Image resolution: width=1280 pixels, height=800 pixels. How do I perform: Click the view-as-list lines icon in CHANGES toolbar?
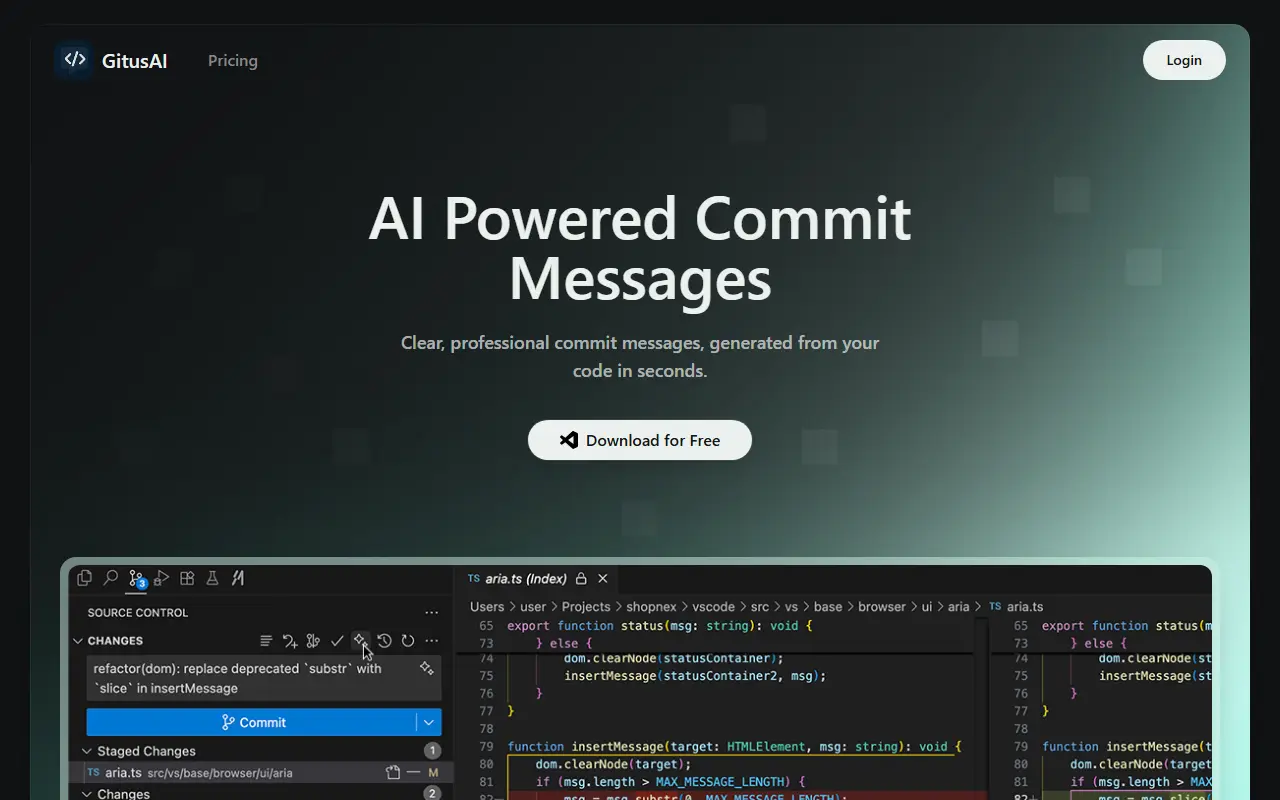(x=266, y=641)
